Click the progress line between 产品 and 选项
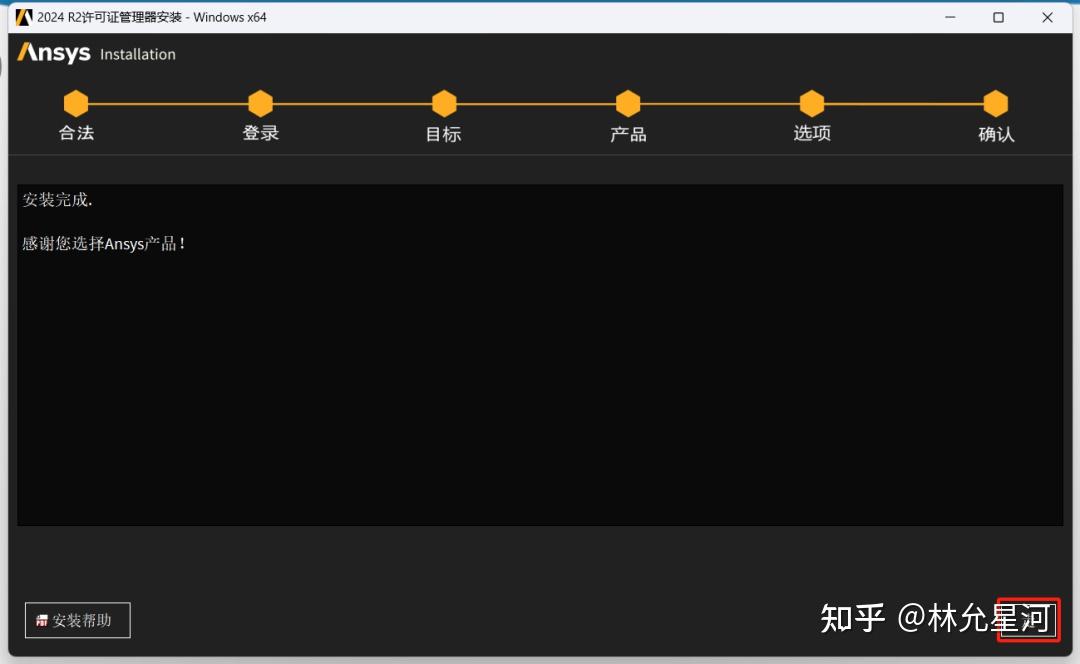1080x664 pixels. 719,103
